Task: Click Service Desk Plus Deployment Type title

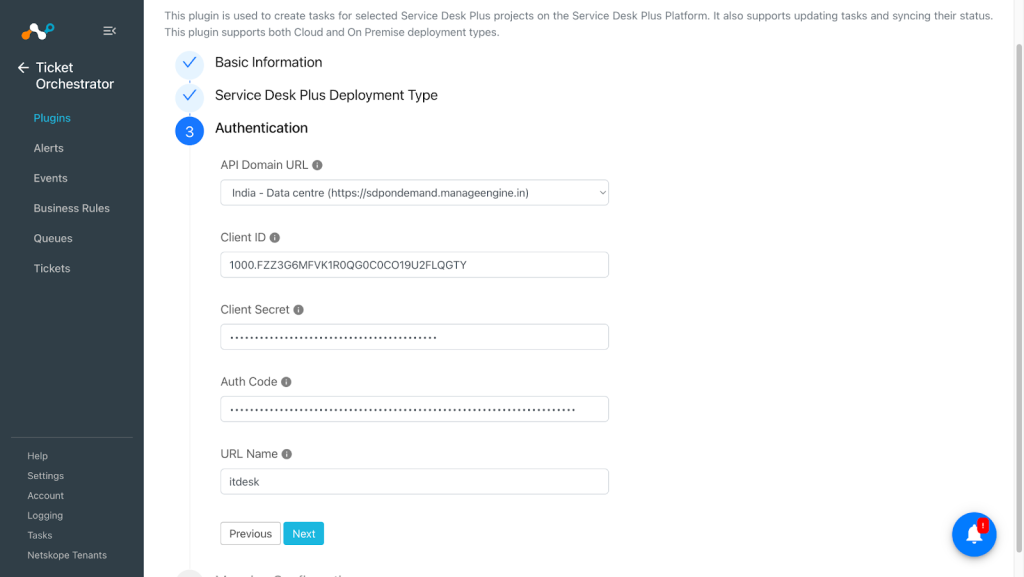Action: [x=326, y=95]
